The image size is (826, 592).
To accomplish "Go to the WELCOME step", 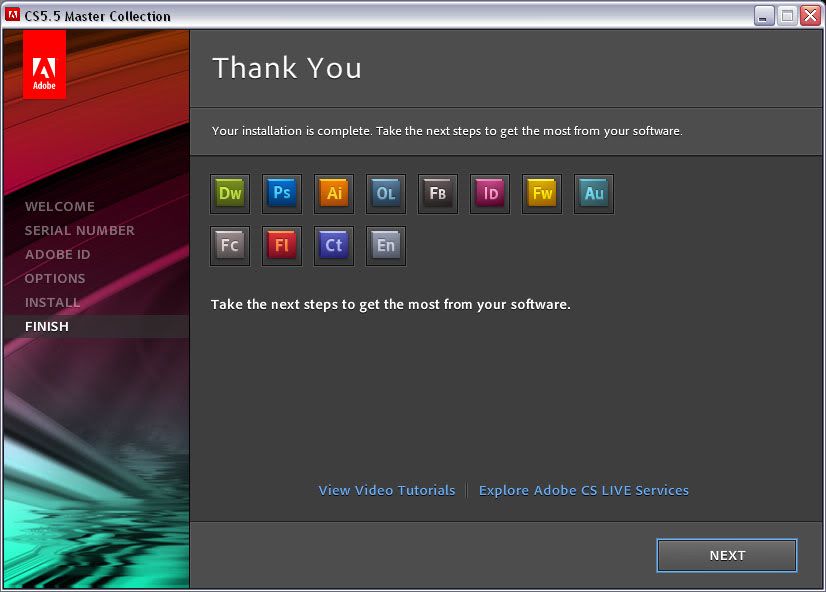I will point(60,206).
